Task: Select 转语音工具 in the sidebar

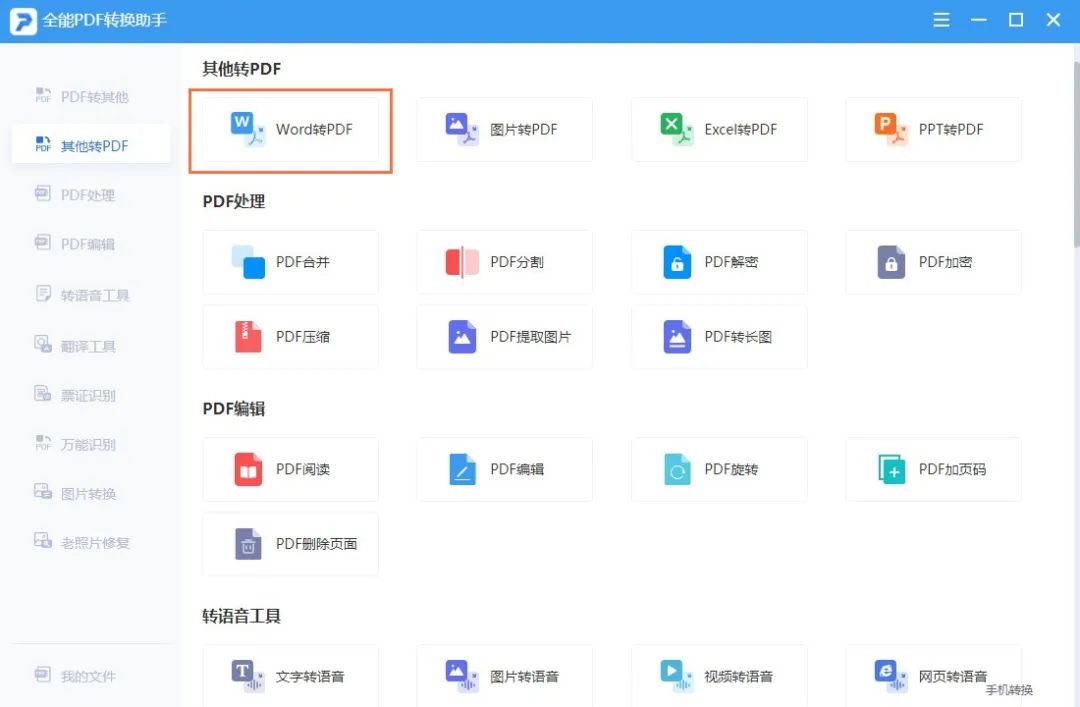Action: pos(91,295)
